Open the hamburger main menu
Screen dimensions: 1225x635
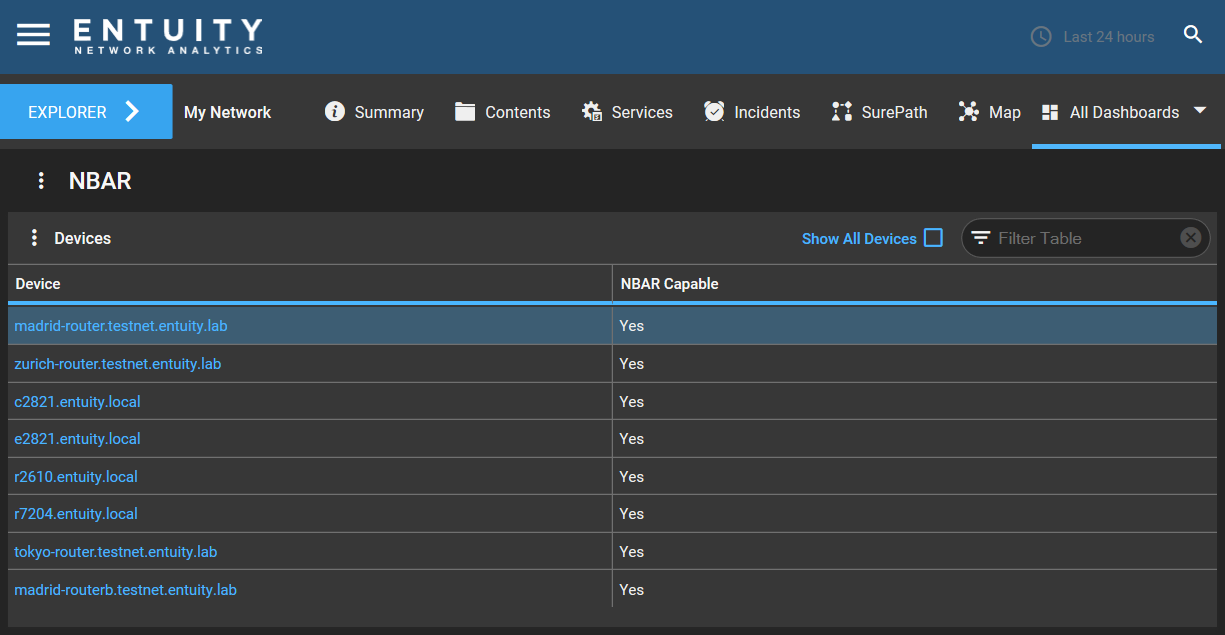[x=33, y=35]
